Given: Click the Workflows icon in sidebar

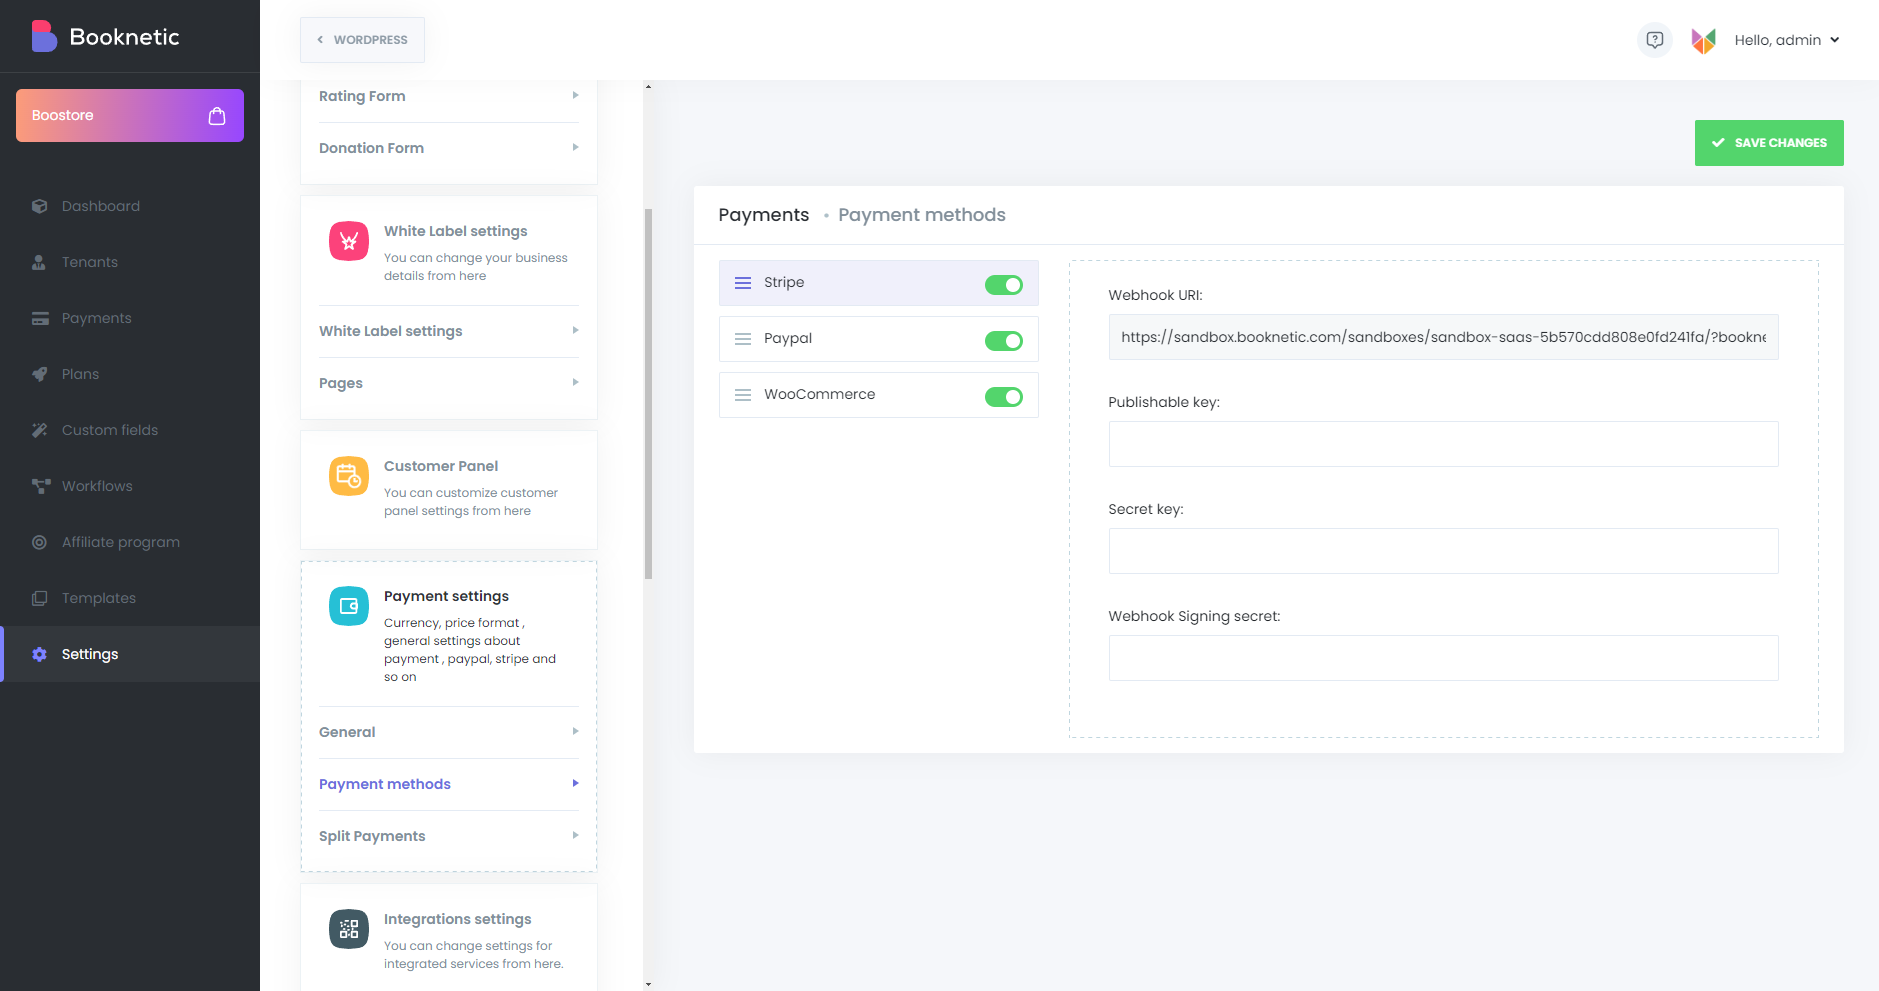Looking at the screenshot, I should pos(41,486).
